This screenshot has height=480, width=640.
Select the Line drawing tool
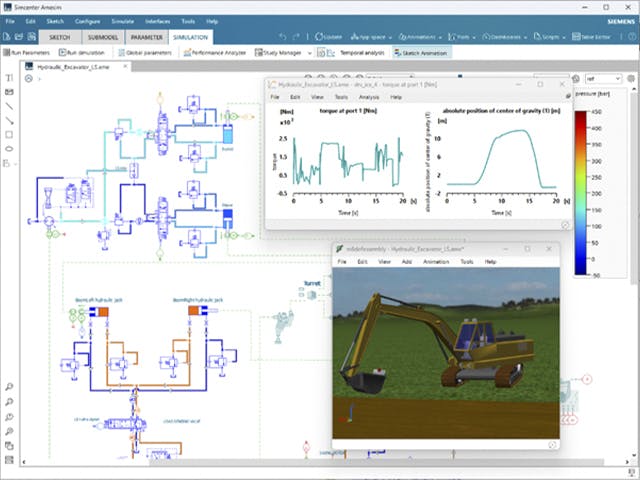9,106
